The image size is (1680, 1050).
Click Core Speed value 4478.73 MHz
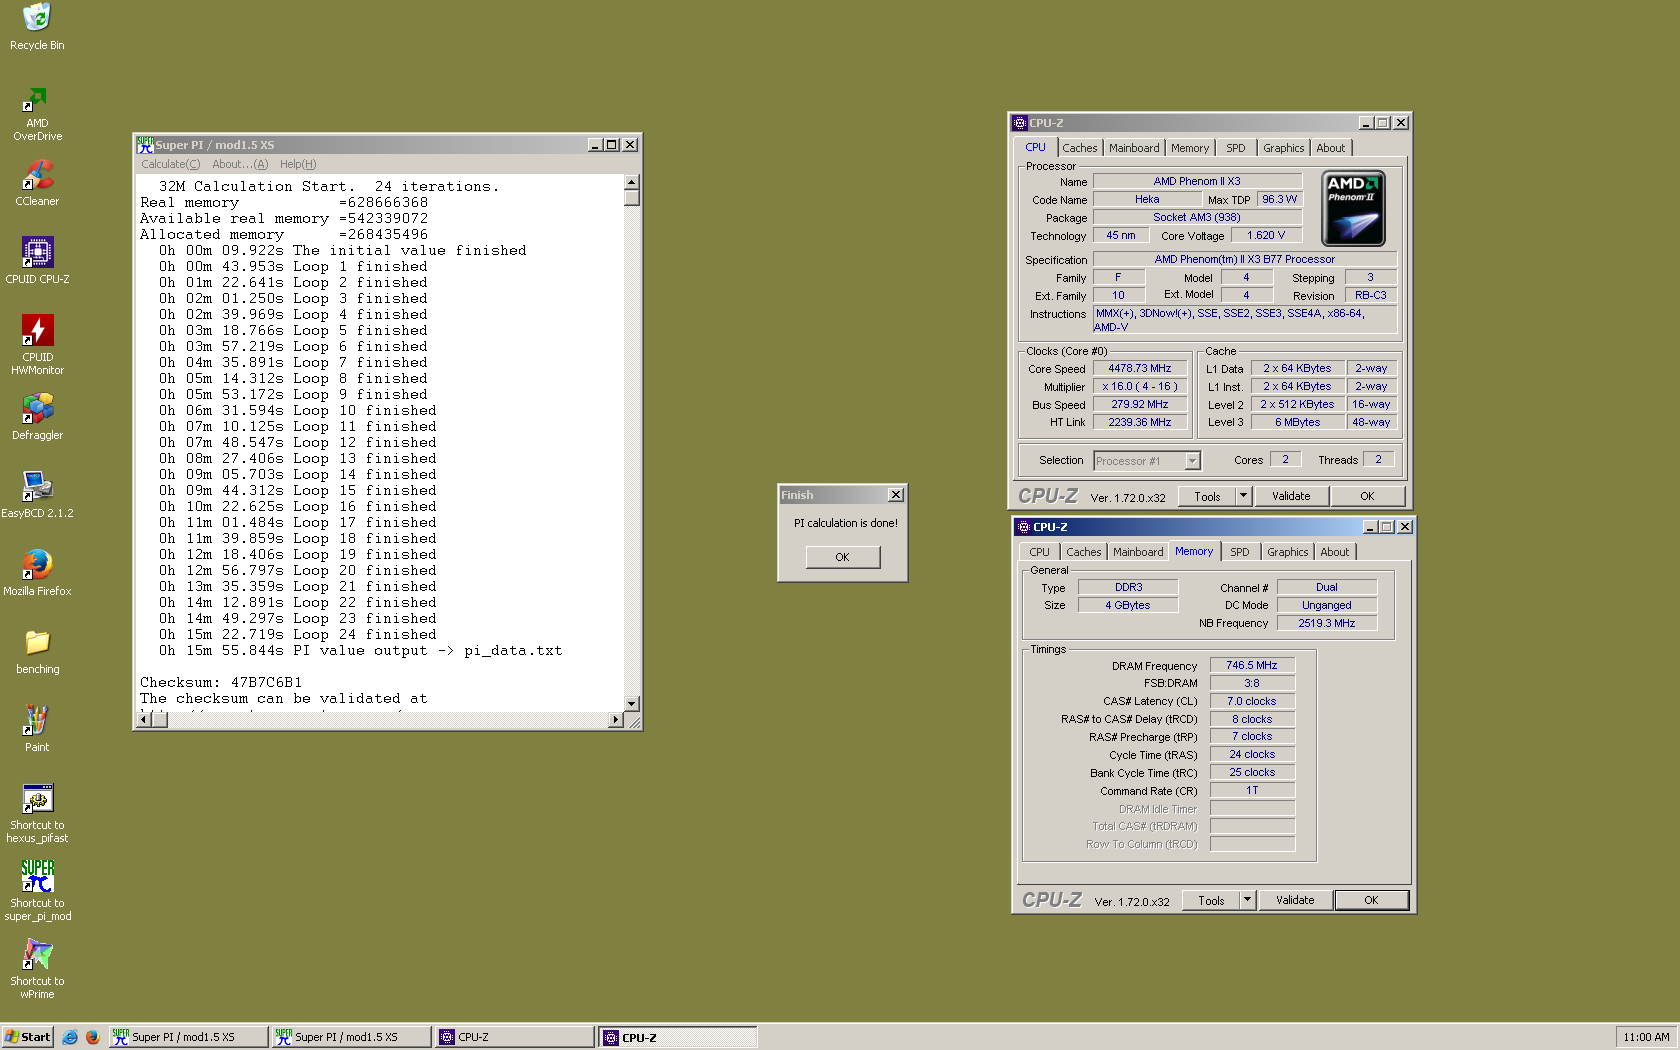pyautogui.click(x=1139, y=368)
